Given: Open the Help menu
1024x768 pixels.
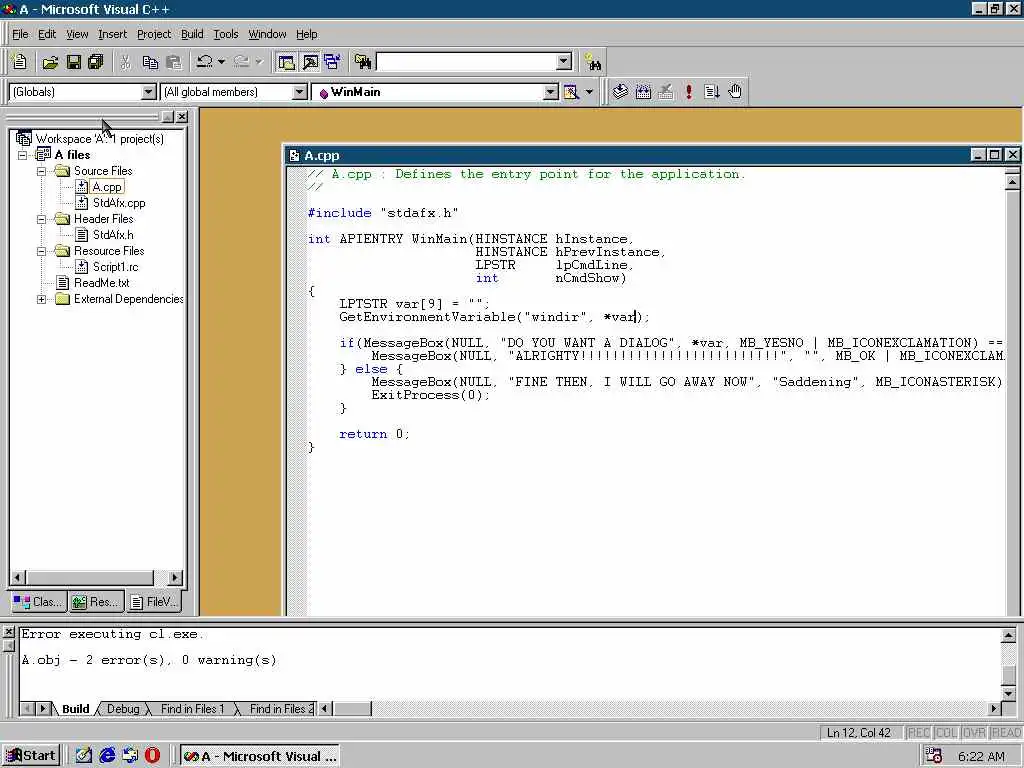Looking at the screenshot, I should coord(307,34).
